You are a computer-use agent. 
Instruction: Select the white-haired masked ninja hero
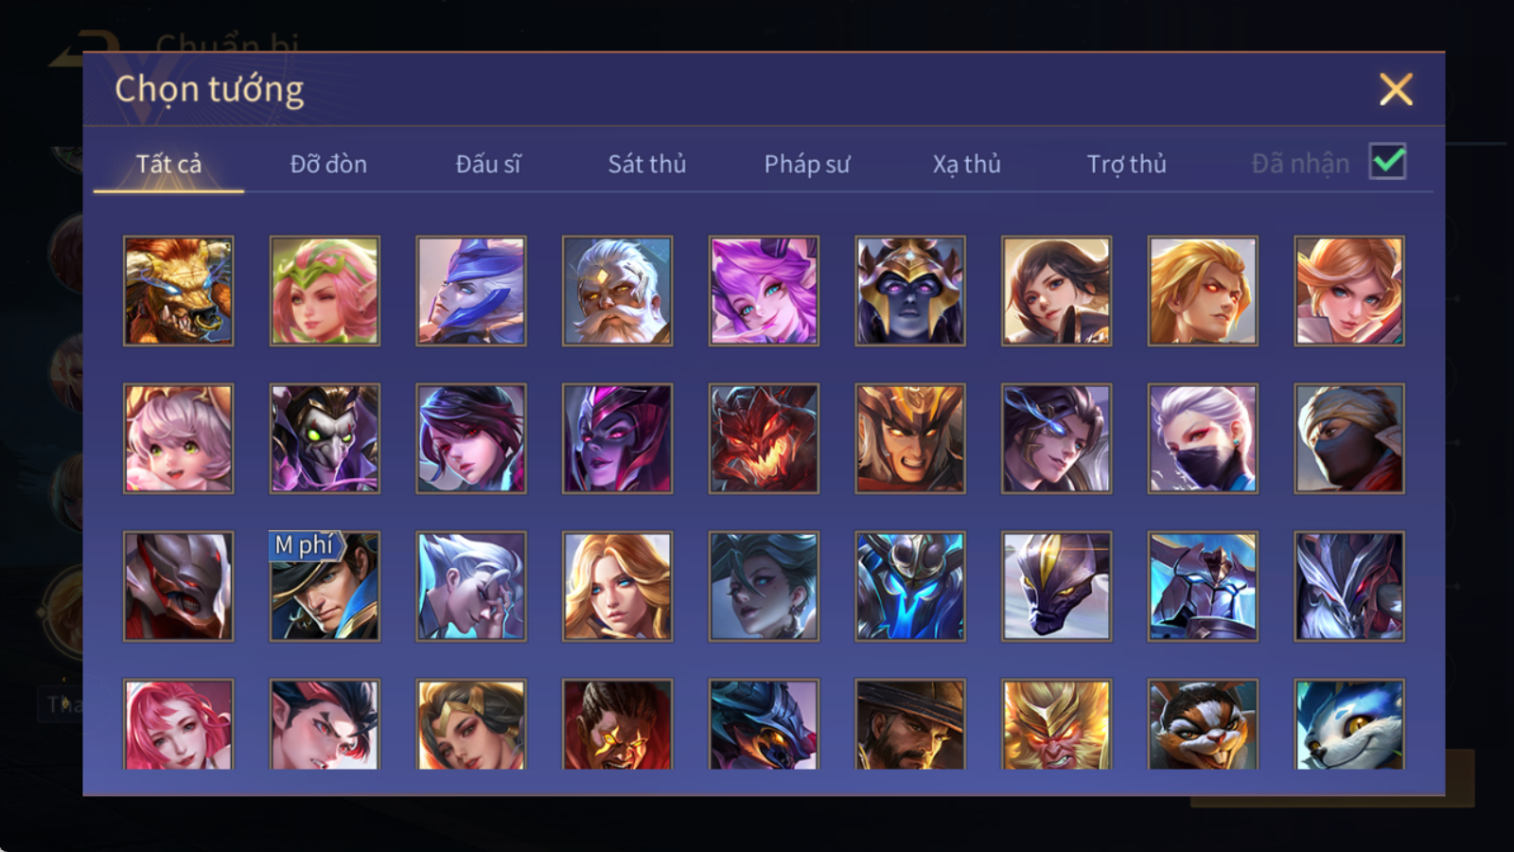[x=1203, y=438]
